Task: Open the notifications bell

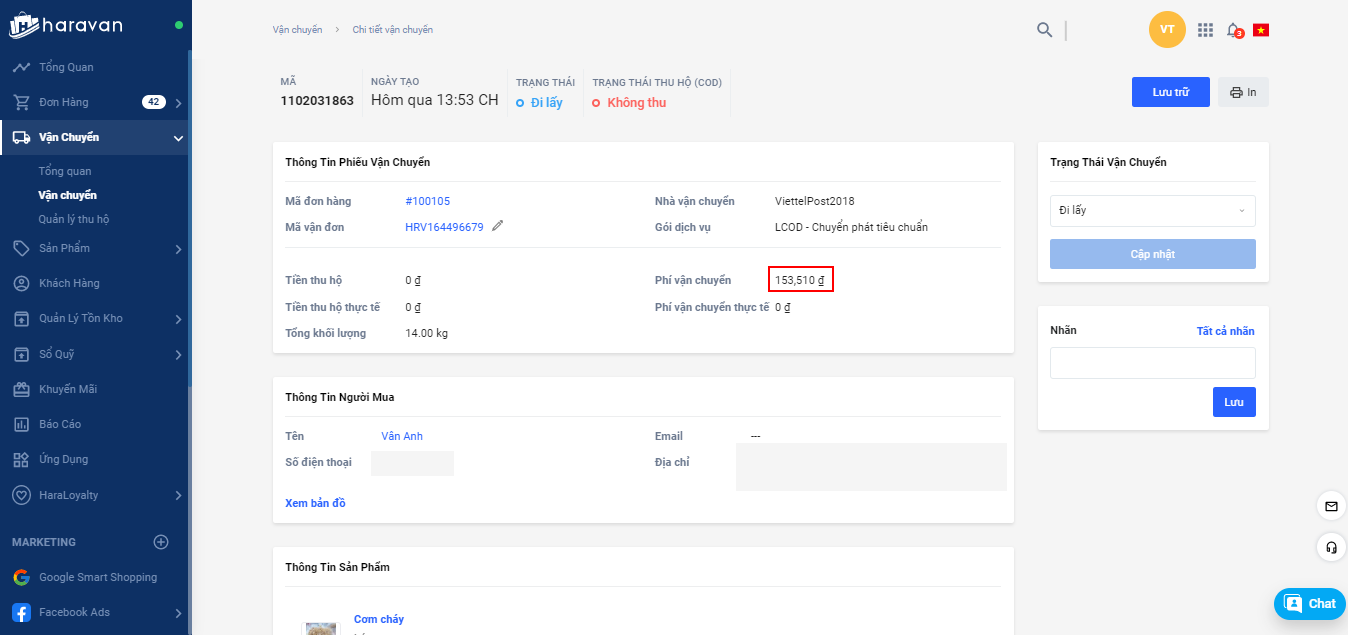Action: (1234, 30)
